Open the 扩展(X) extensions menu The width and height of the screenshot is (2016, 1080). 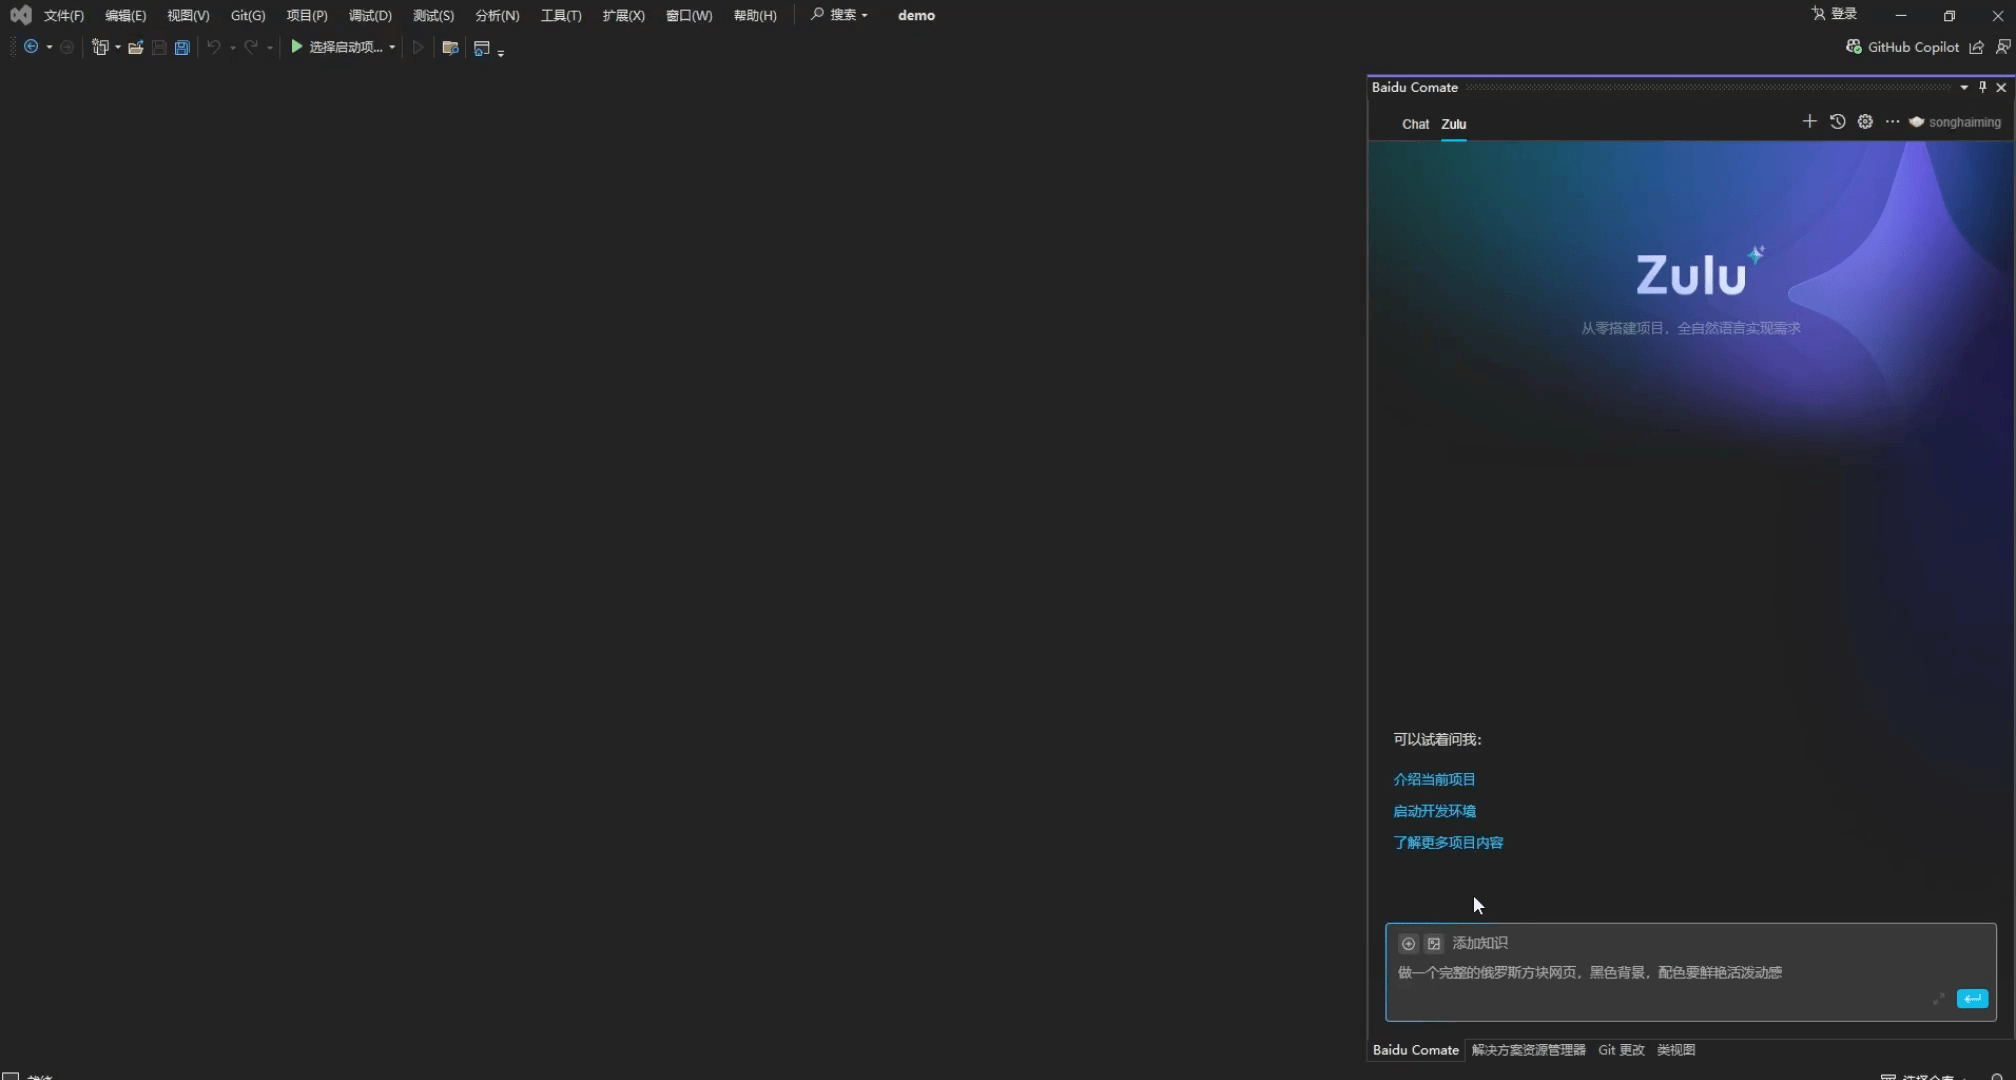click(x=623, y=15)
